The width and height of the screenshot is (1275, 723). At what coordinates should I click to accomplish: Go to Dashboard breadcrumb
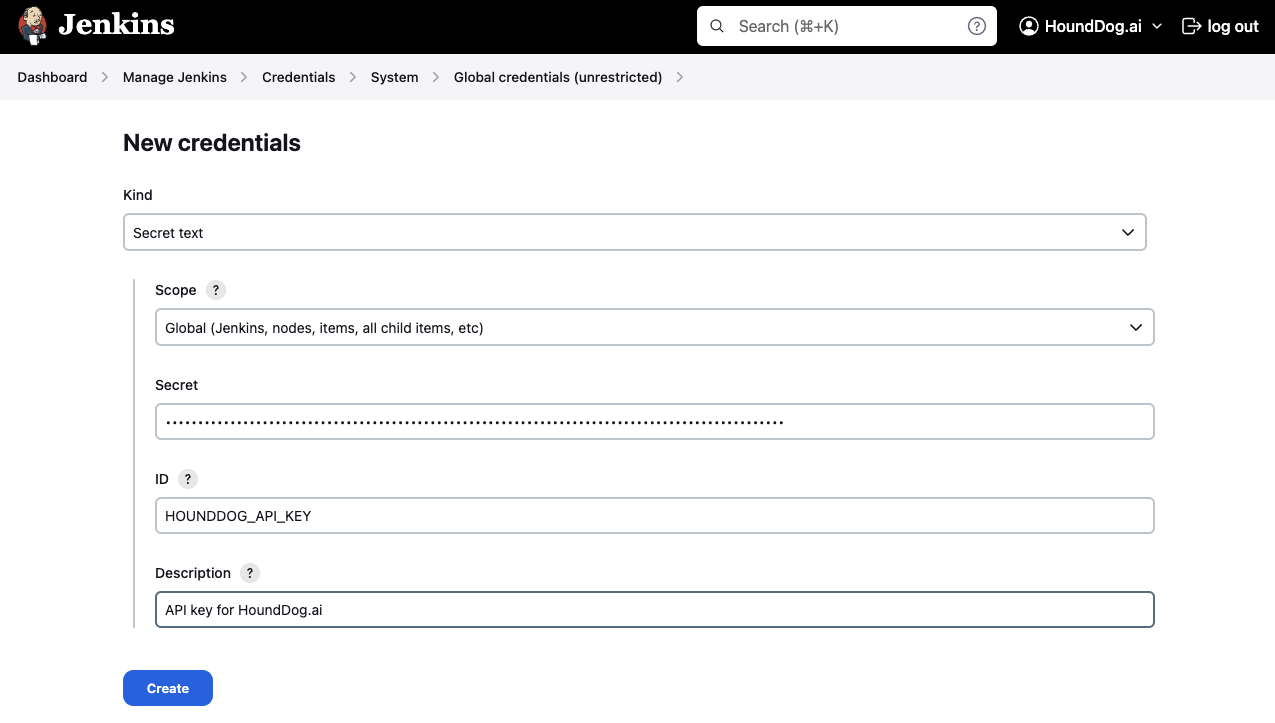pyautogui.click(x=52, y=77)
